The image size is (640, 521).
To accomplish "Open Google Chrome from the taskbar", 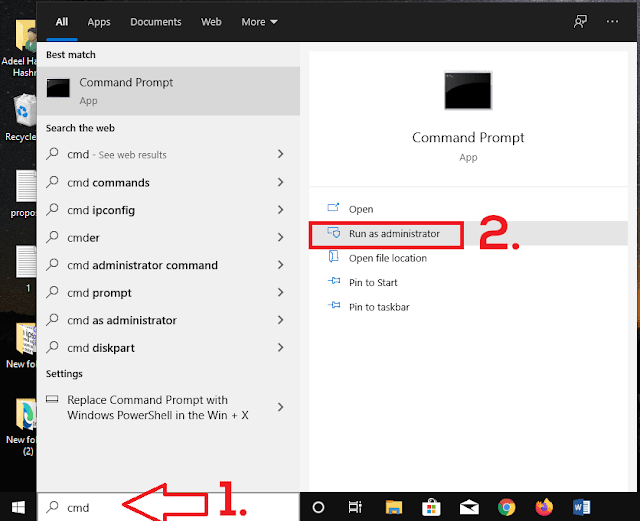I will pyautogui.click(x=506, y=507).
